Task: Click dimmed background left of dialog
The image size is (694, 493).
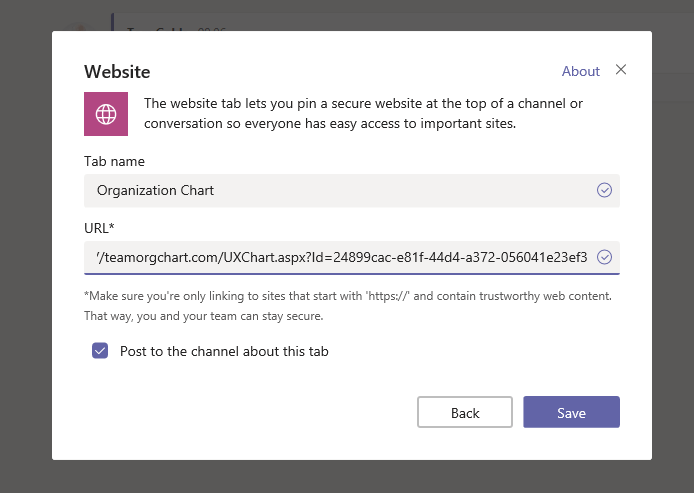Action: tap(25, 250)
